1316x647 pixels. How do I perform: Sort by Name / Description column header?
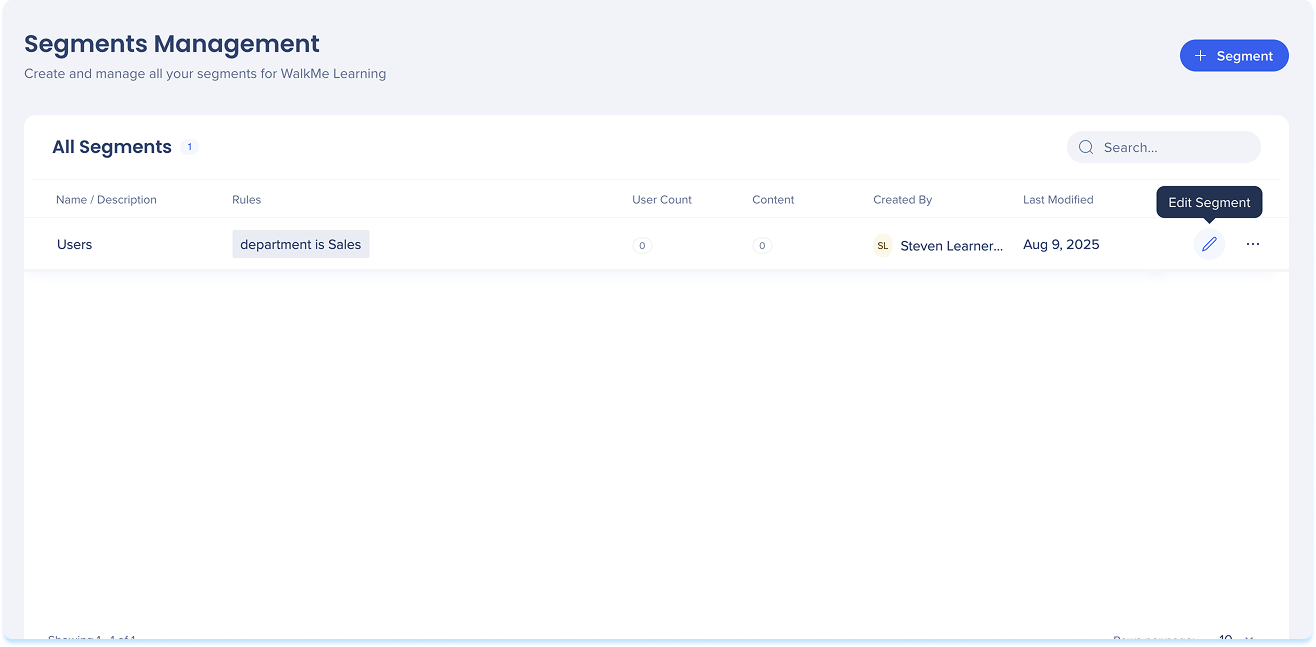(106, 200)
